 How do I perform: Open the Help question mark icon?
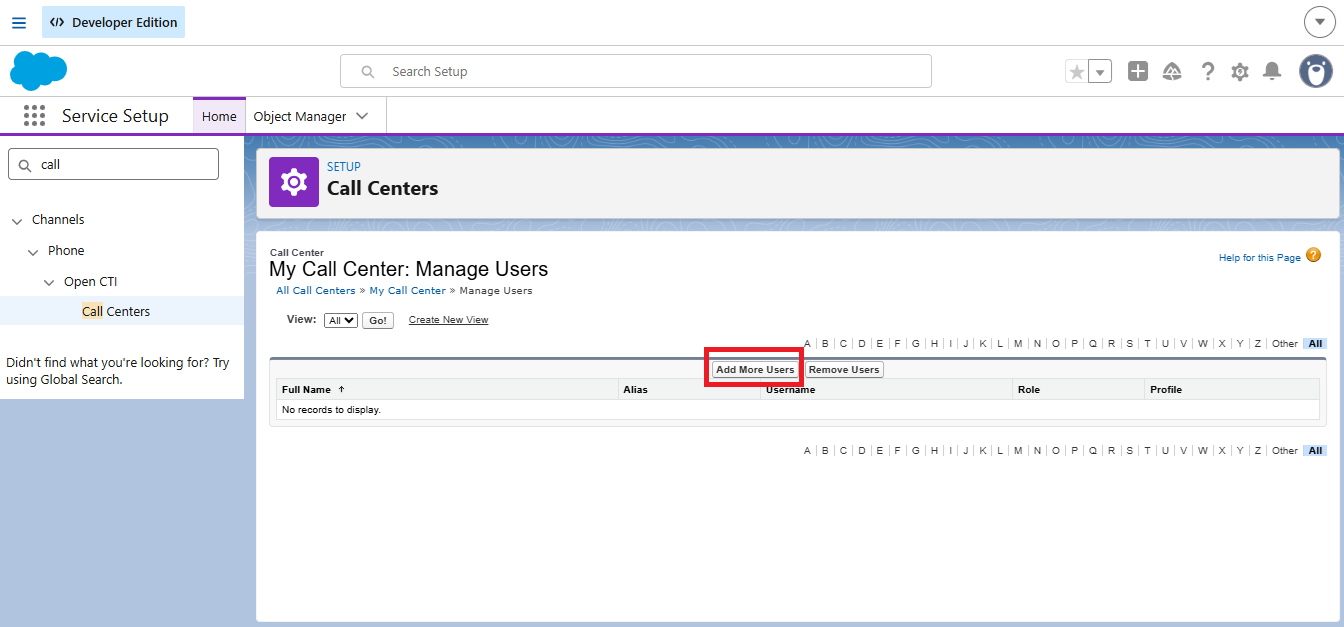(x=1208, y=71)
